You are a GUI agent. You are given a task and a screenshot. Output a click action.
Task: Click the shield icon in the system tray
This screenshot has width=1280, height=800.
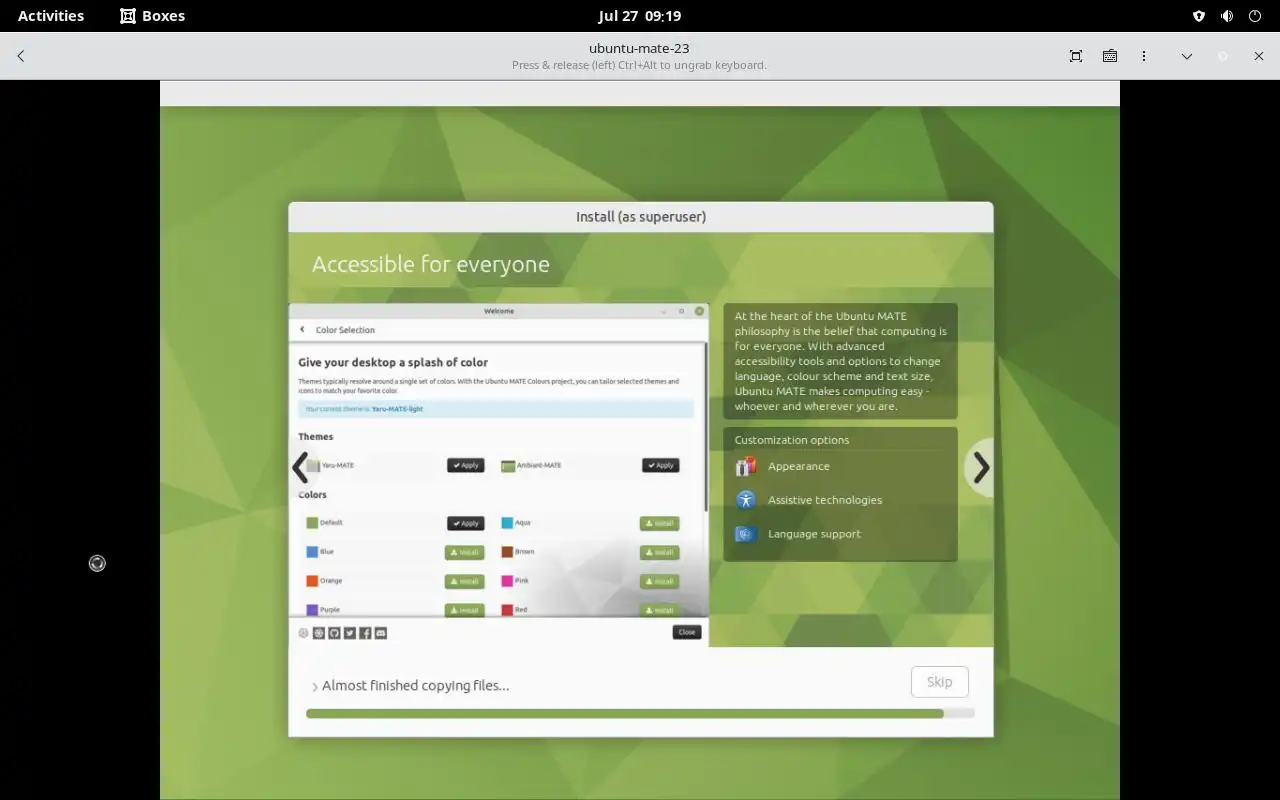(1199, 16)
